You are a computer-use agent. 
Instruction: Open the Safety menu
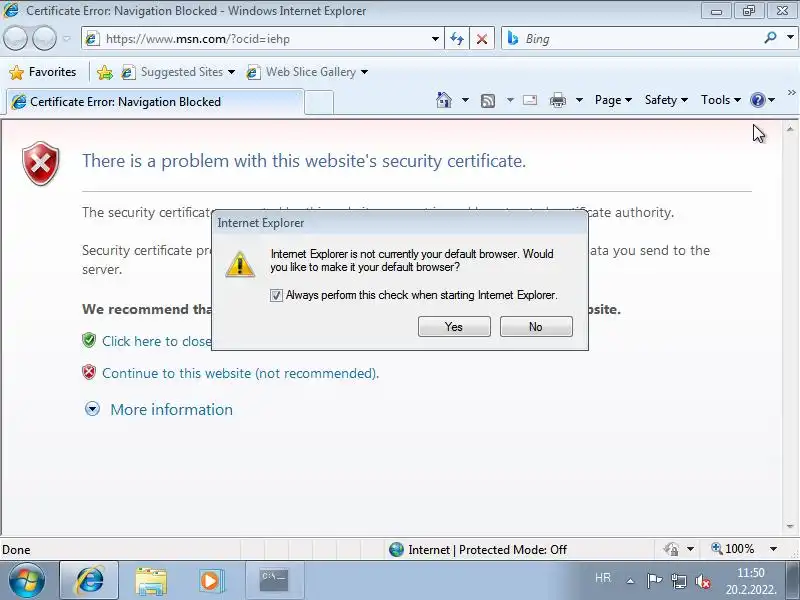666,100
